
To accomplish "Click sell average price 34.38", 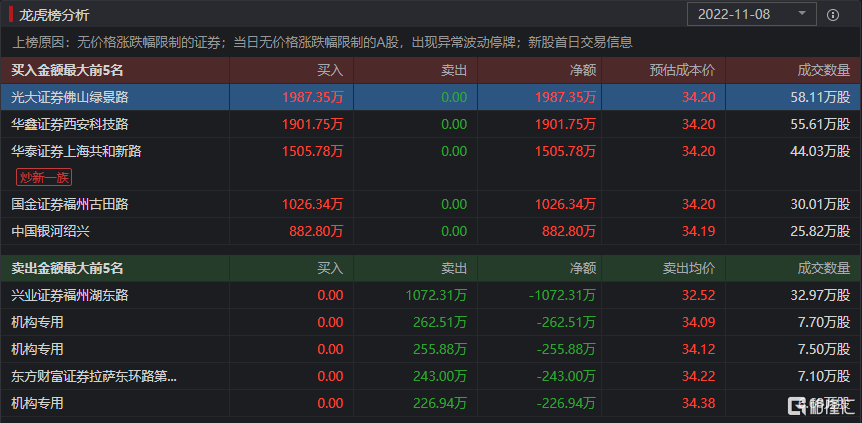I will 699,403.
